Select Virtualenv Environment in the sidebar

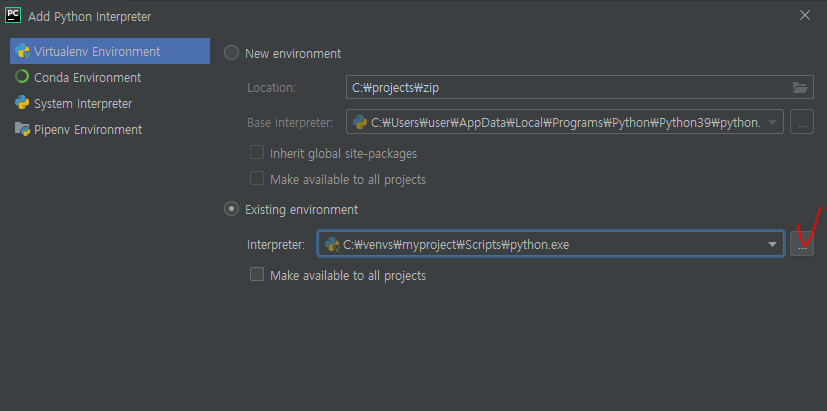[110, 51]
